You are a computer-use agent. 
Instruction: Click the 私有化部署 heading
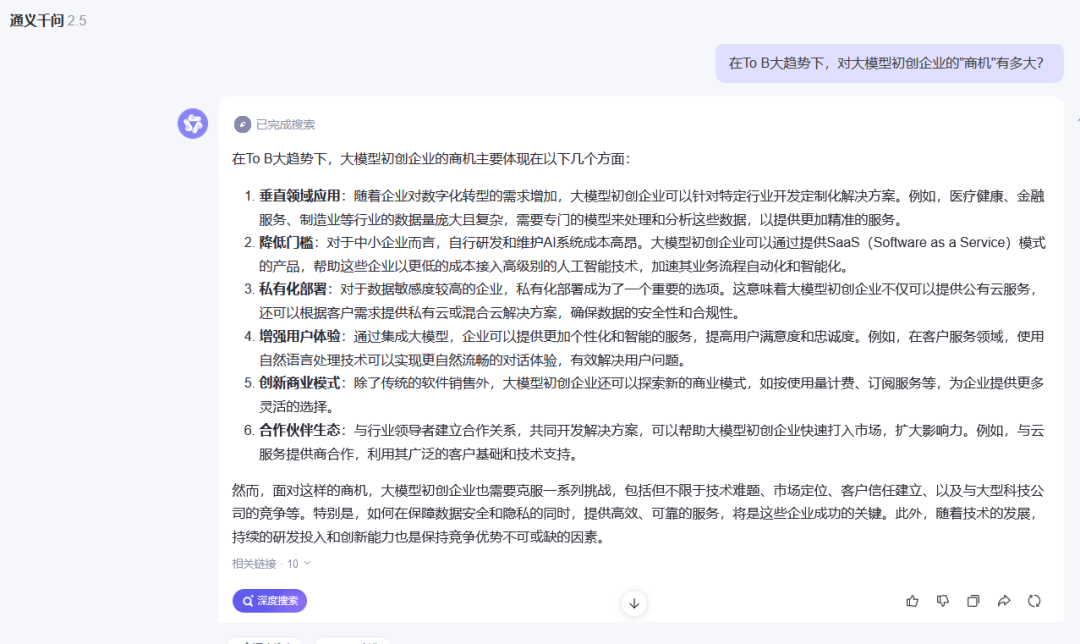[293, 289]
